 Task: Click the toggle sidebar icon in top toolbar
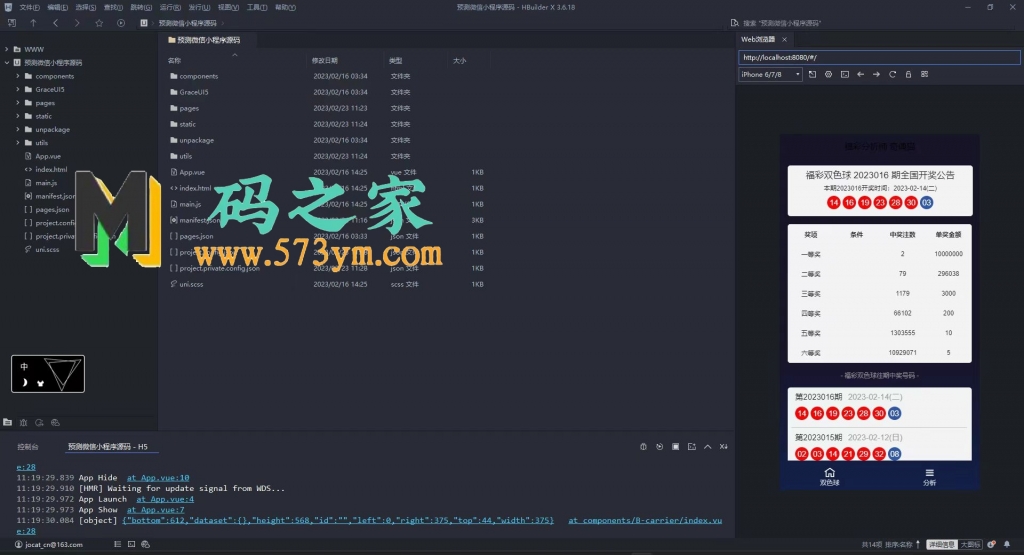click(12, 23)
